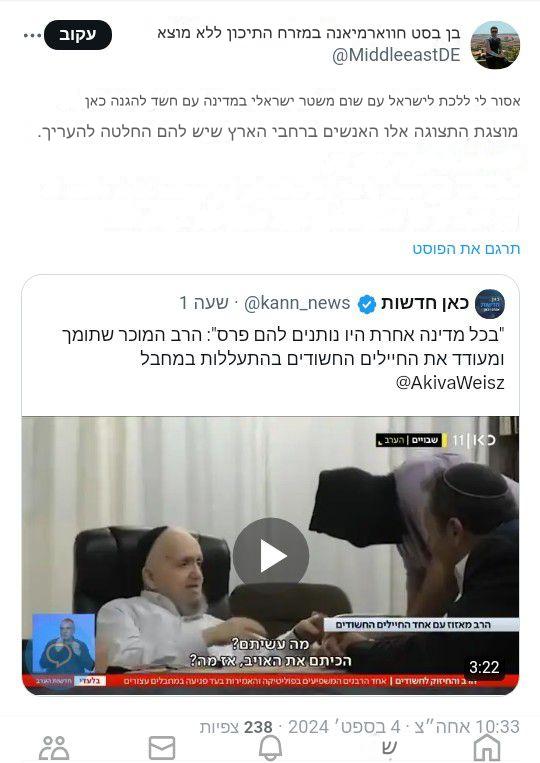Open the quoted post text

coord(283,359)
